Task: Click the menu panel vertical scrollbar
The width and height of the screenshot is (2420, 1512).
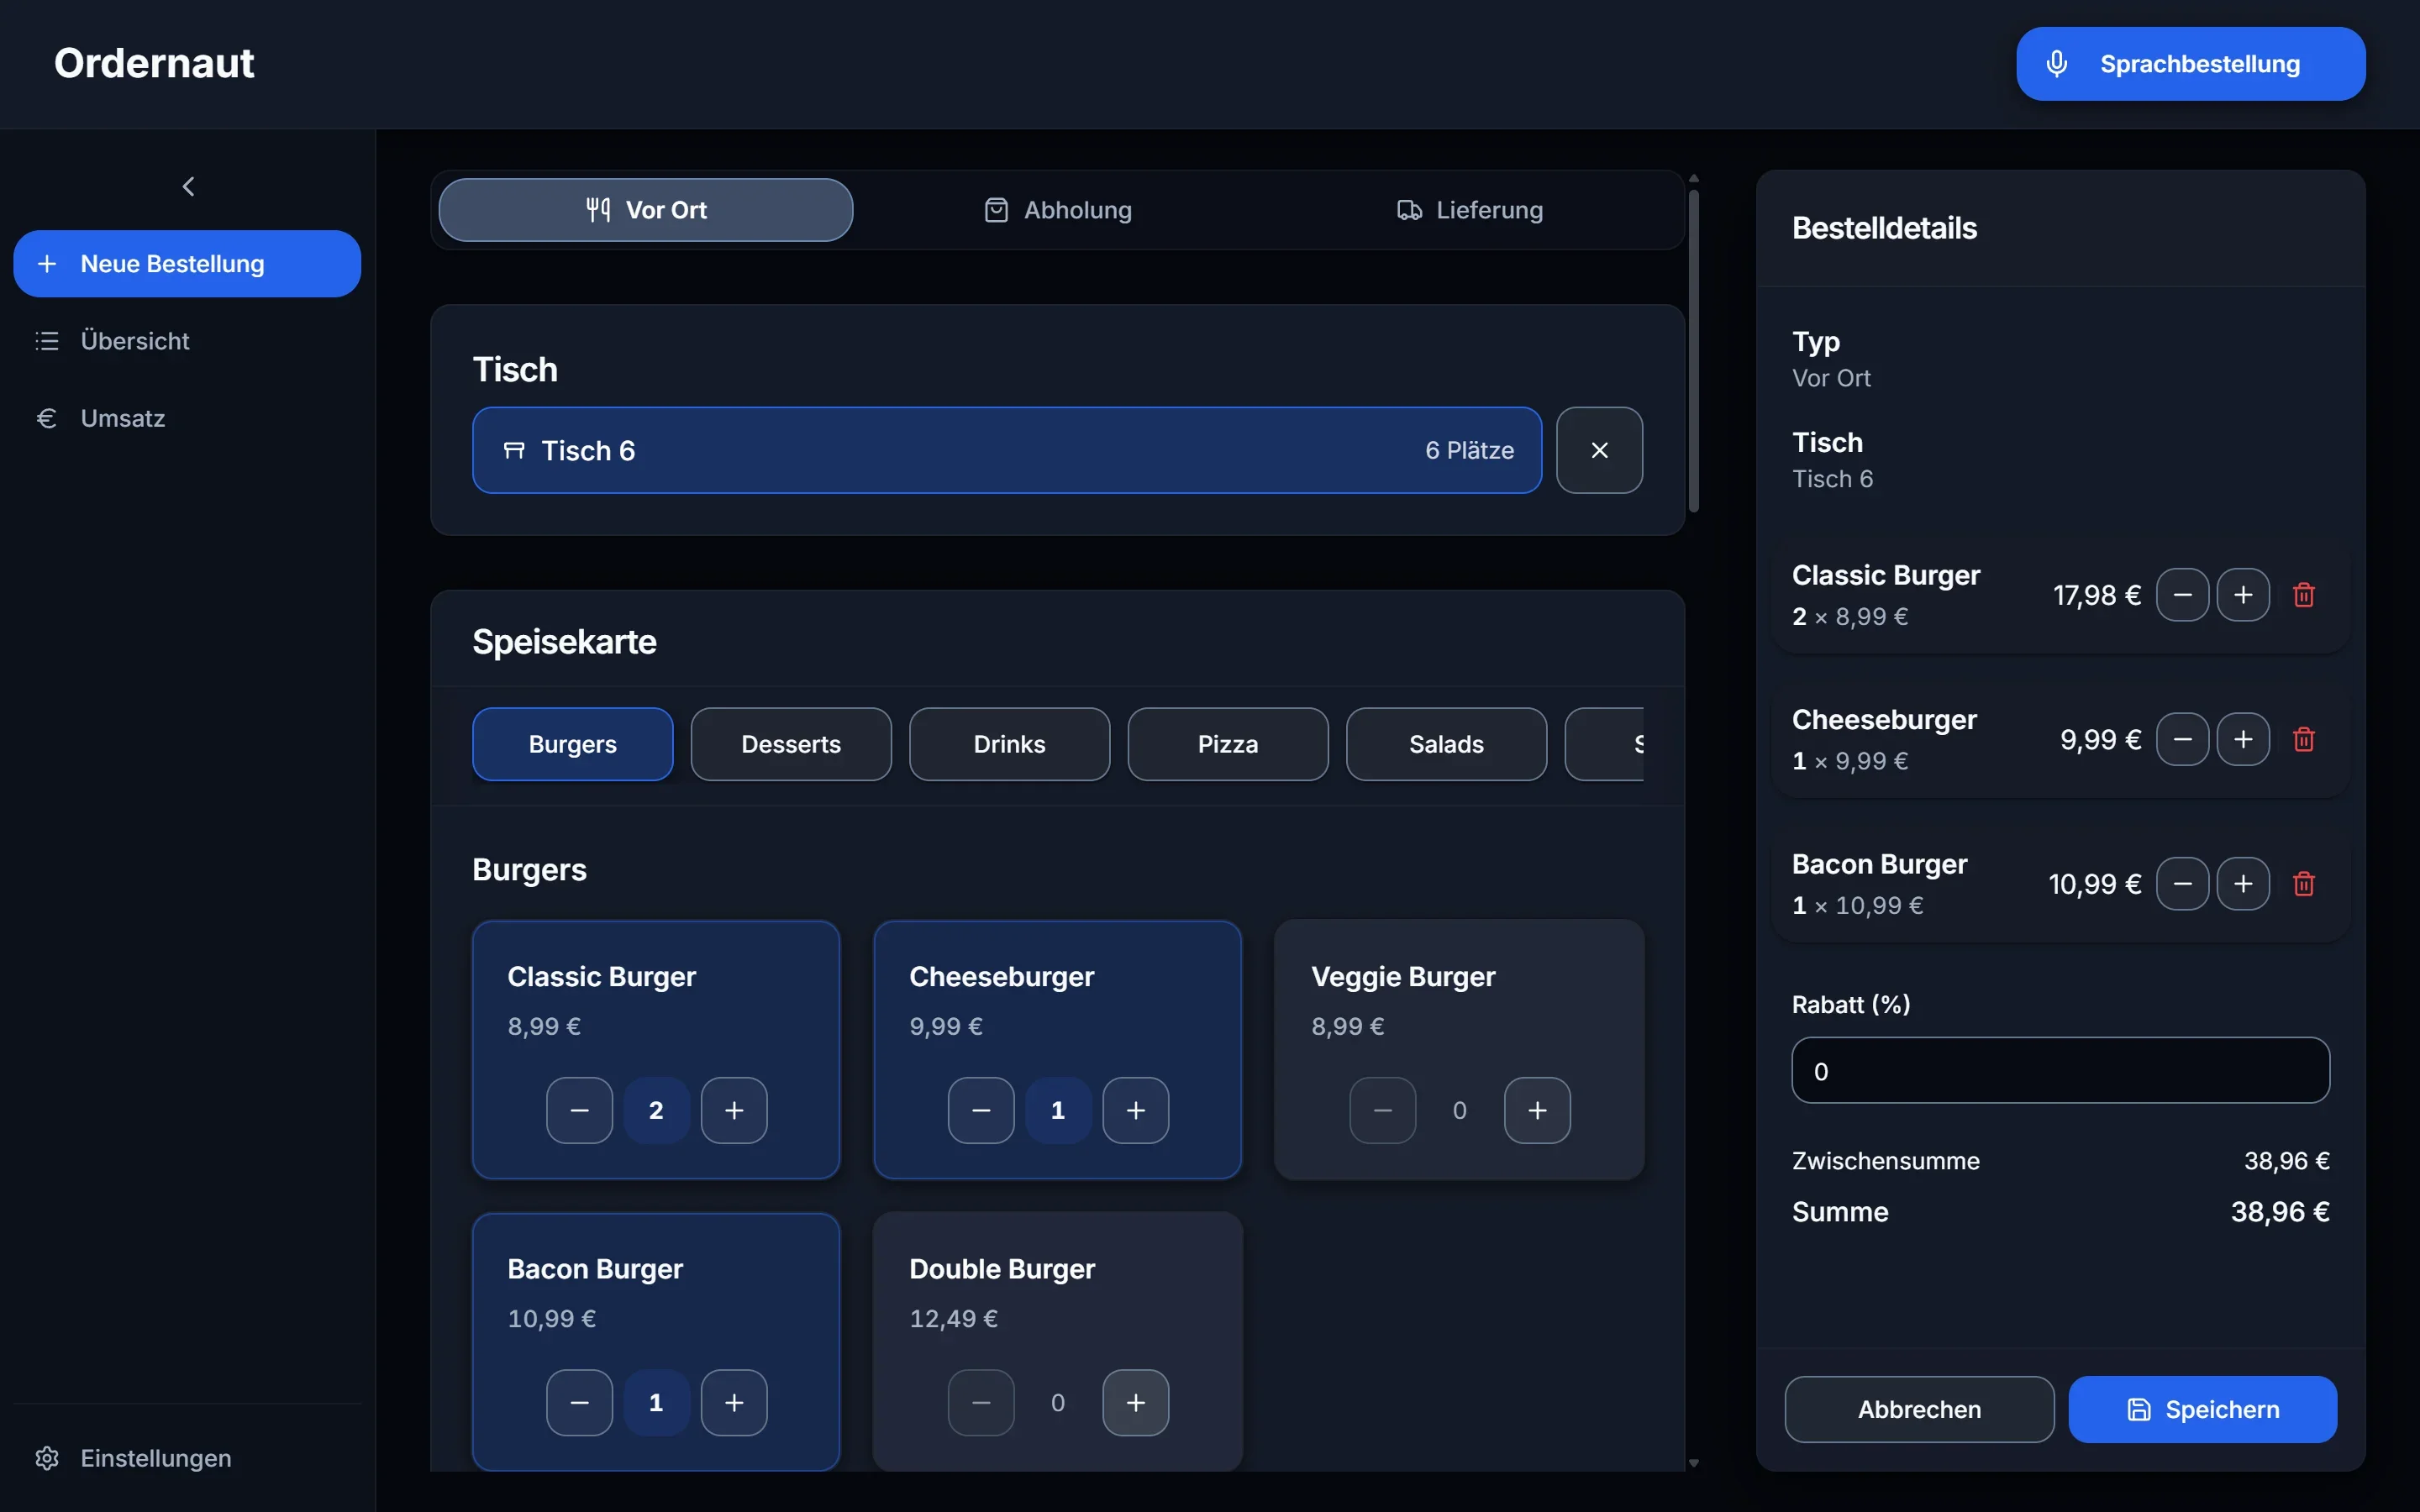Action: pyautogui.click(x=1694, y=352)
